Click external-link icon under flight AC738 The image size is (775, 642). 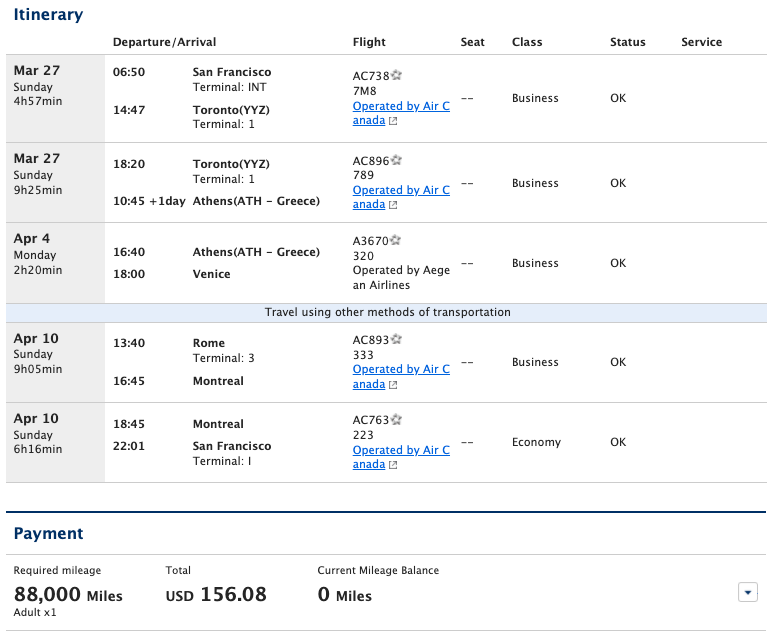point(393,121)
